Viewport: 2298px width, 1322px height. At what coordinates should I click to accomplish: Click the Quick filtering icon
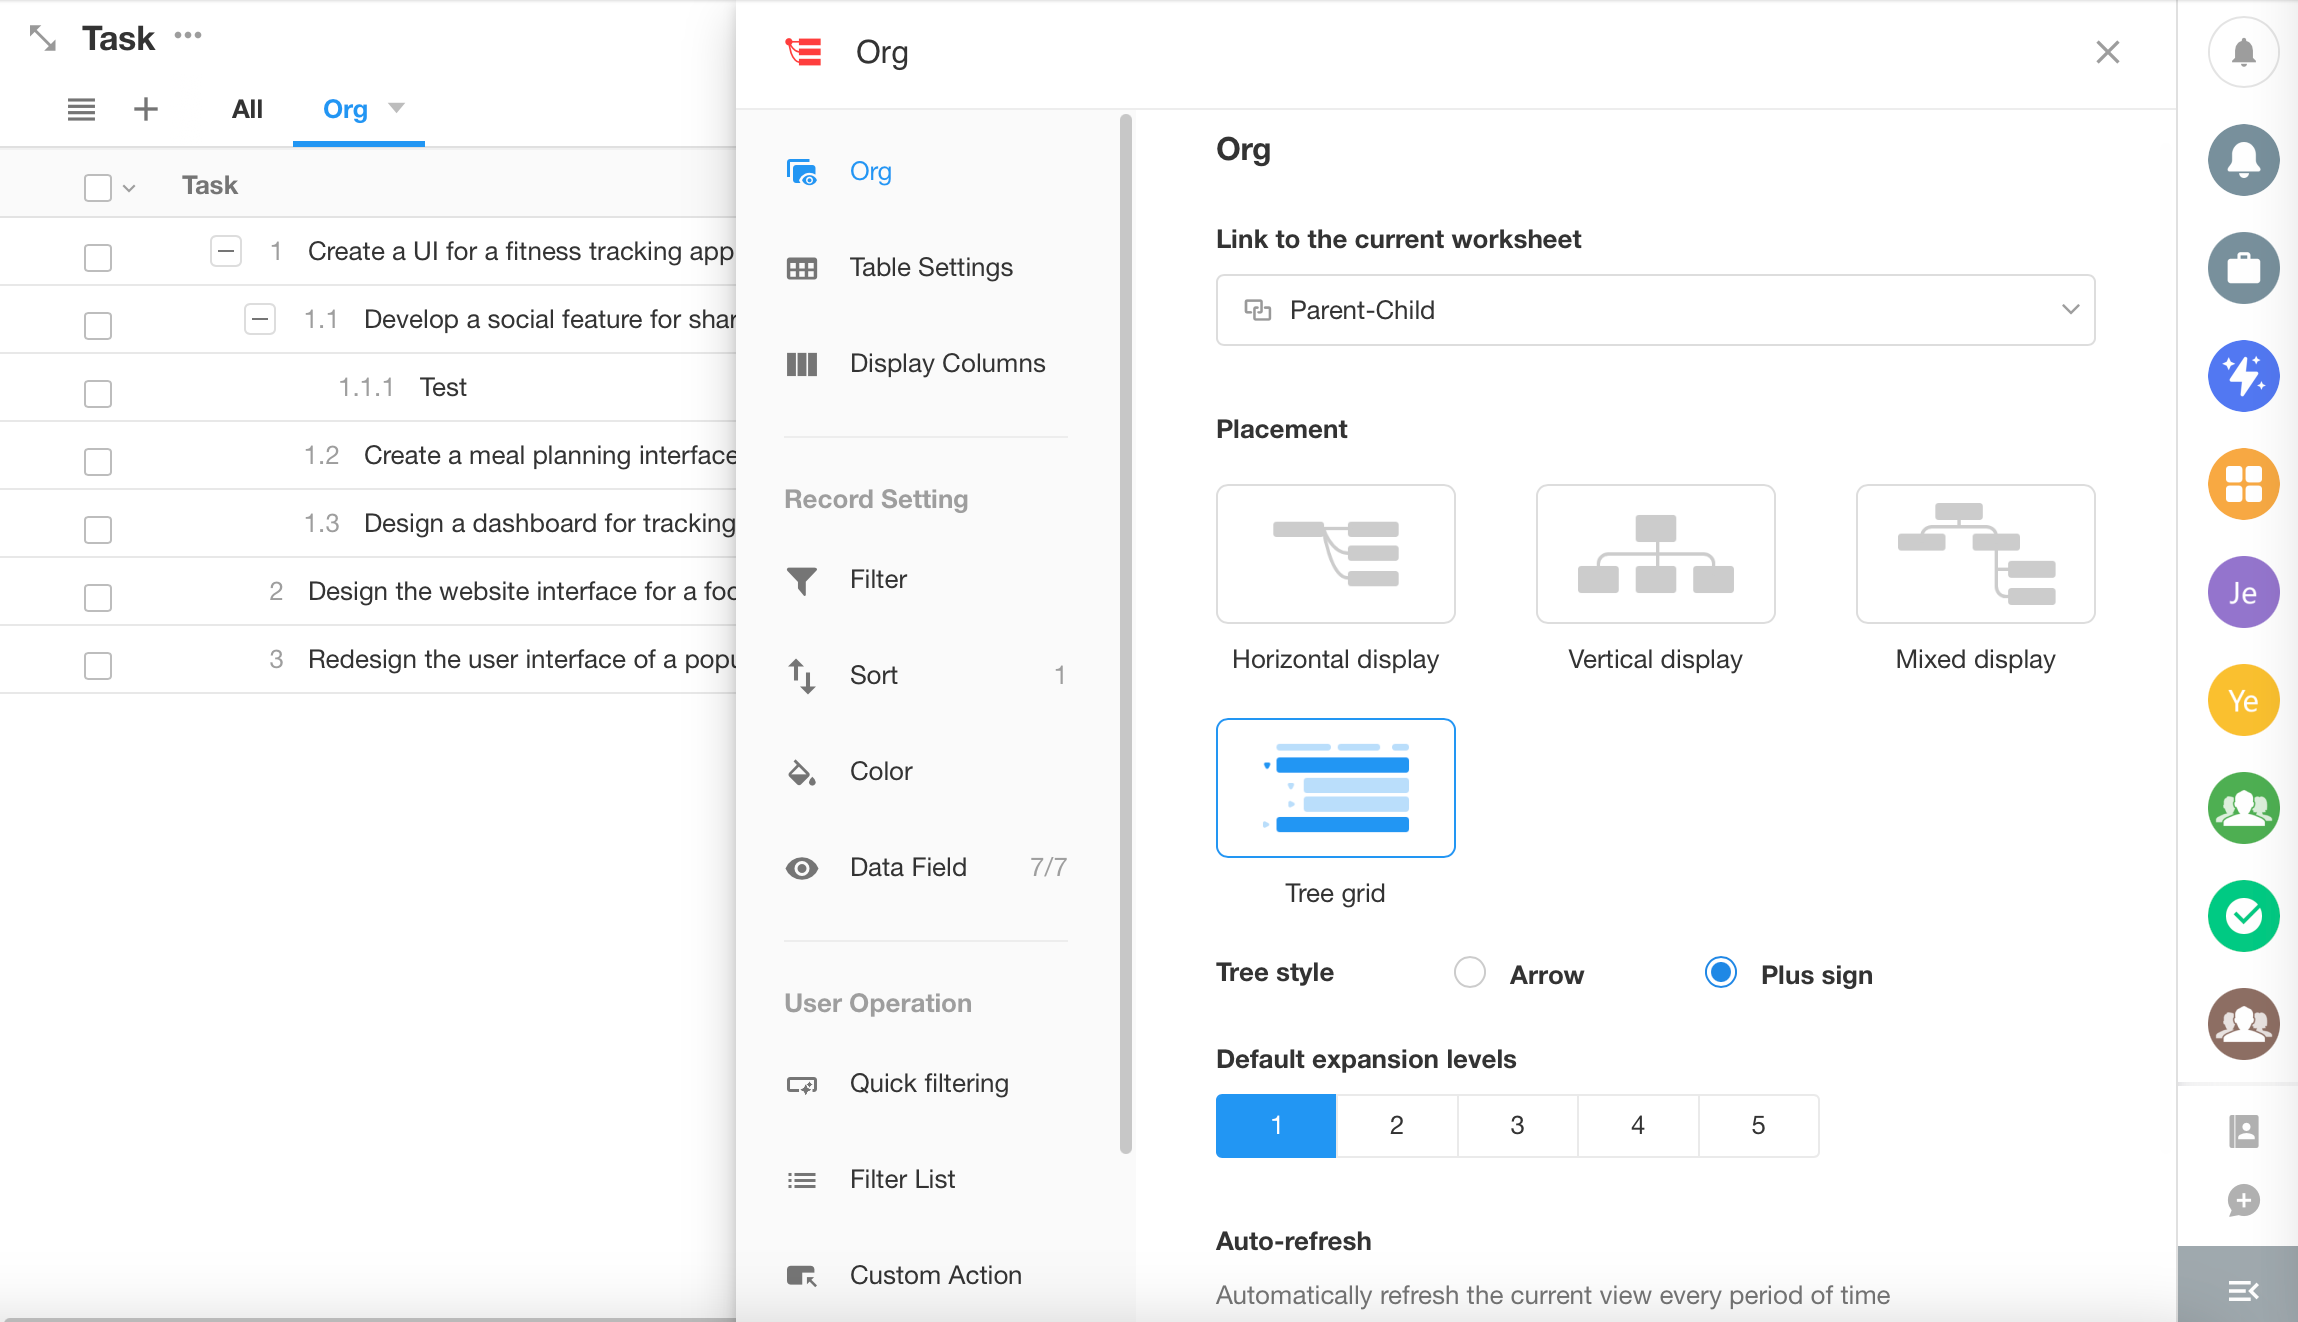[803, 1084]
